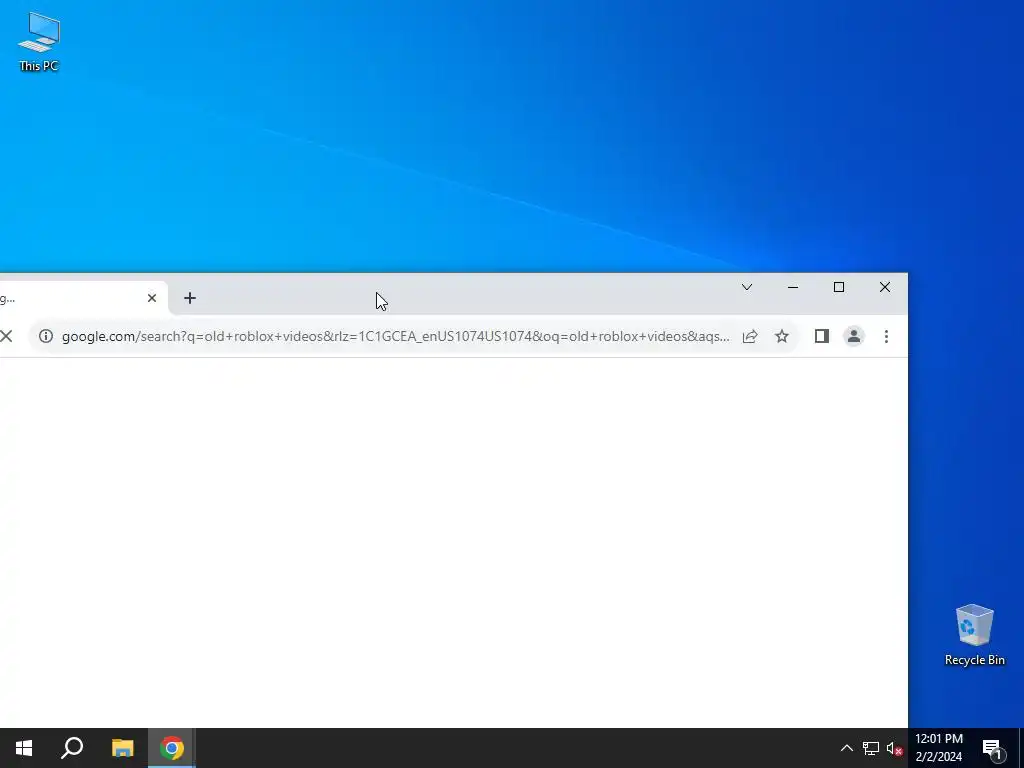
Task: Open Chrome profile avatar
Action: [x=854, y=336]
